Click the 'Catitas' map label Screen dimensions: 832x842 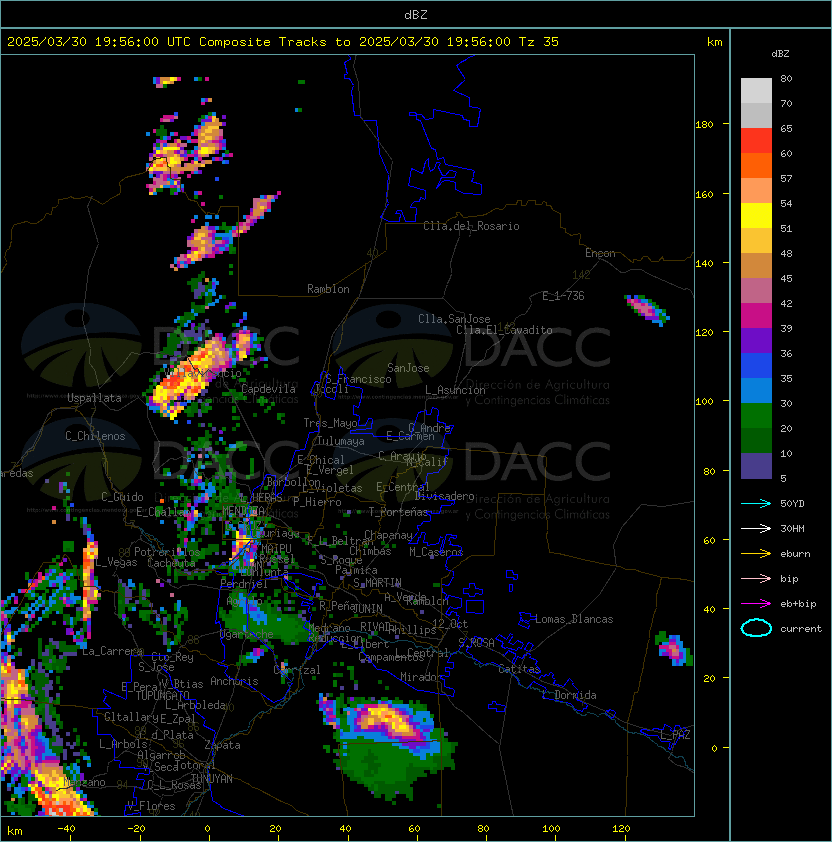click(519, 669)
